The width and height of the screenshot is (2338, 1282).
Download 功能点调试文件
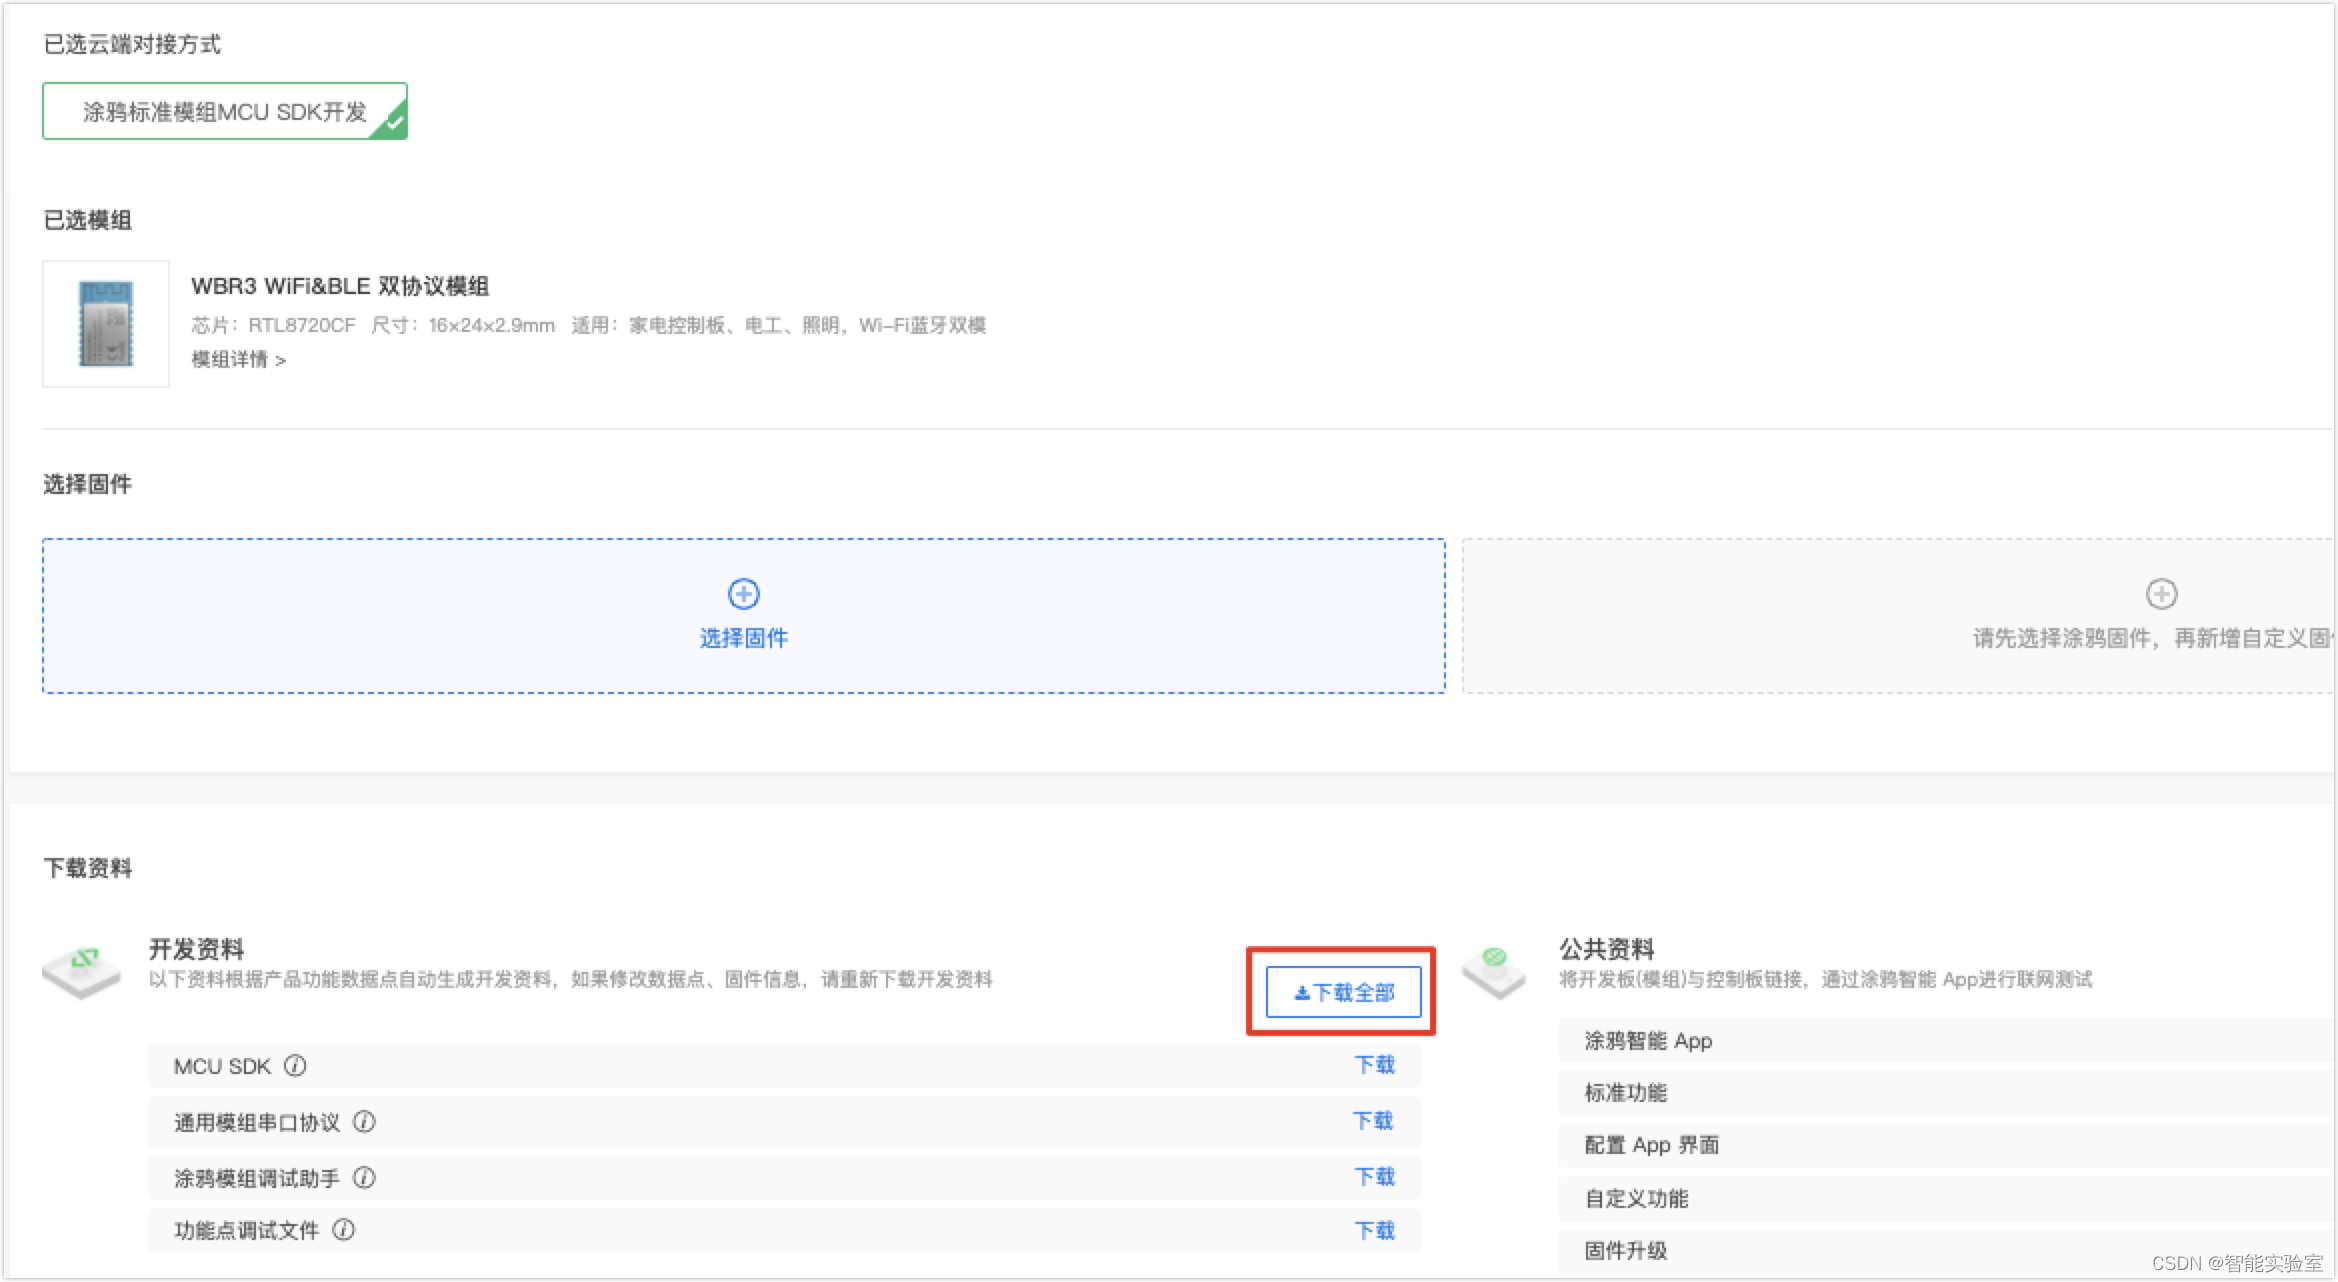coord(1374,1231)
